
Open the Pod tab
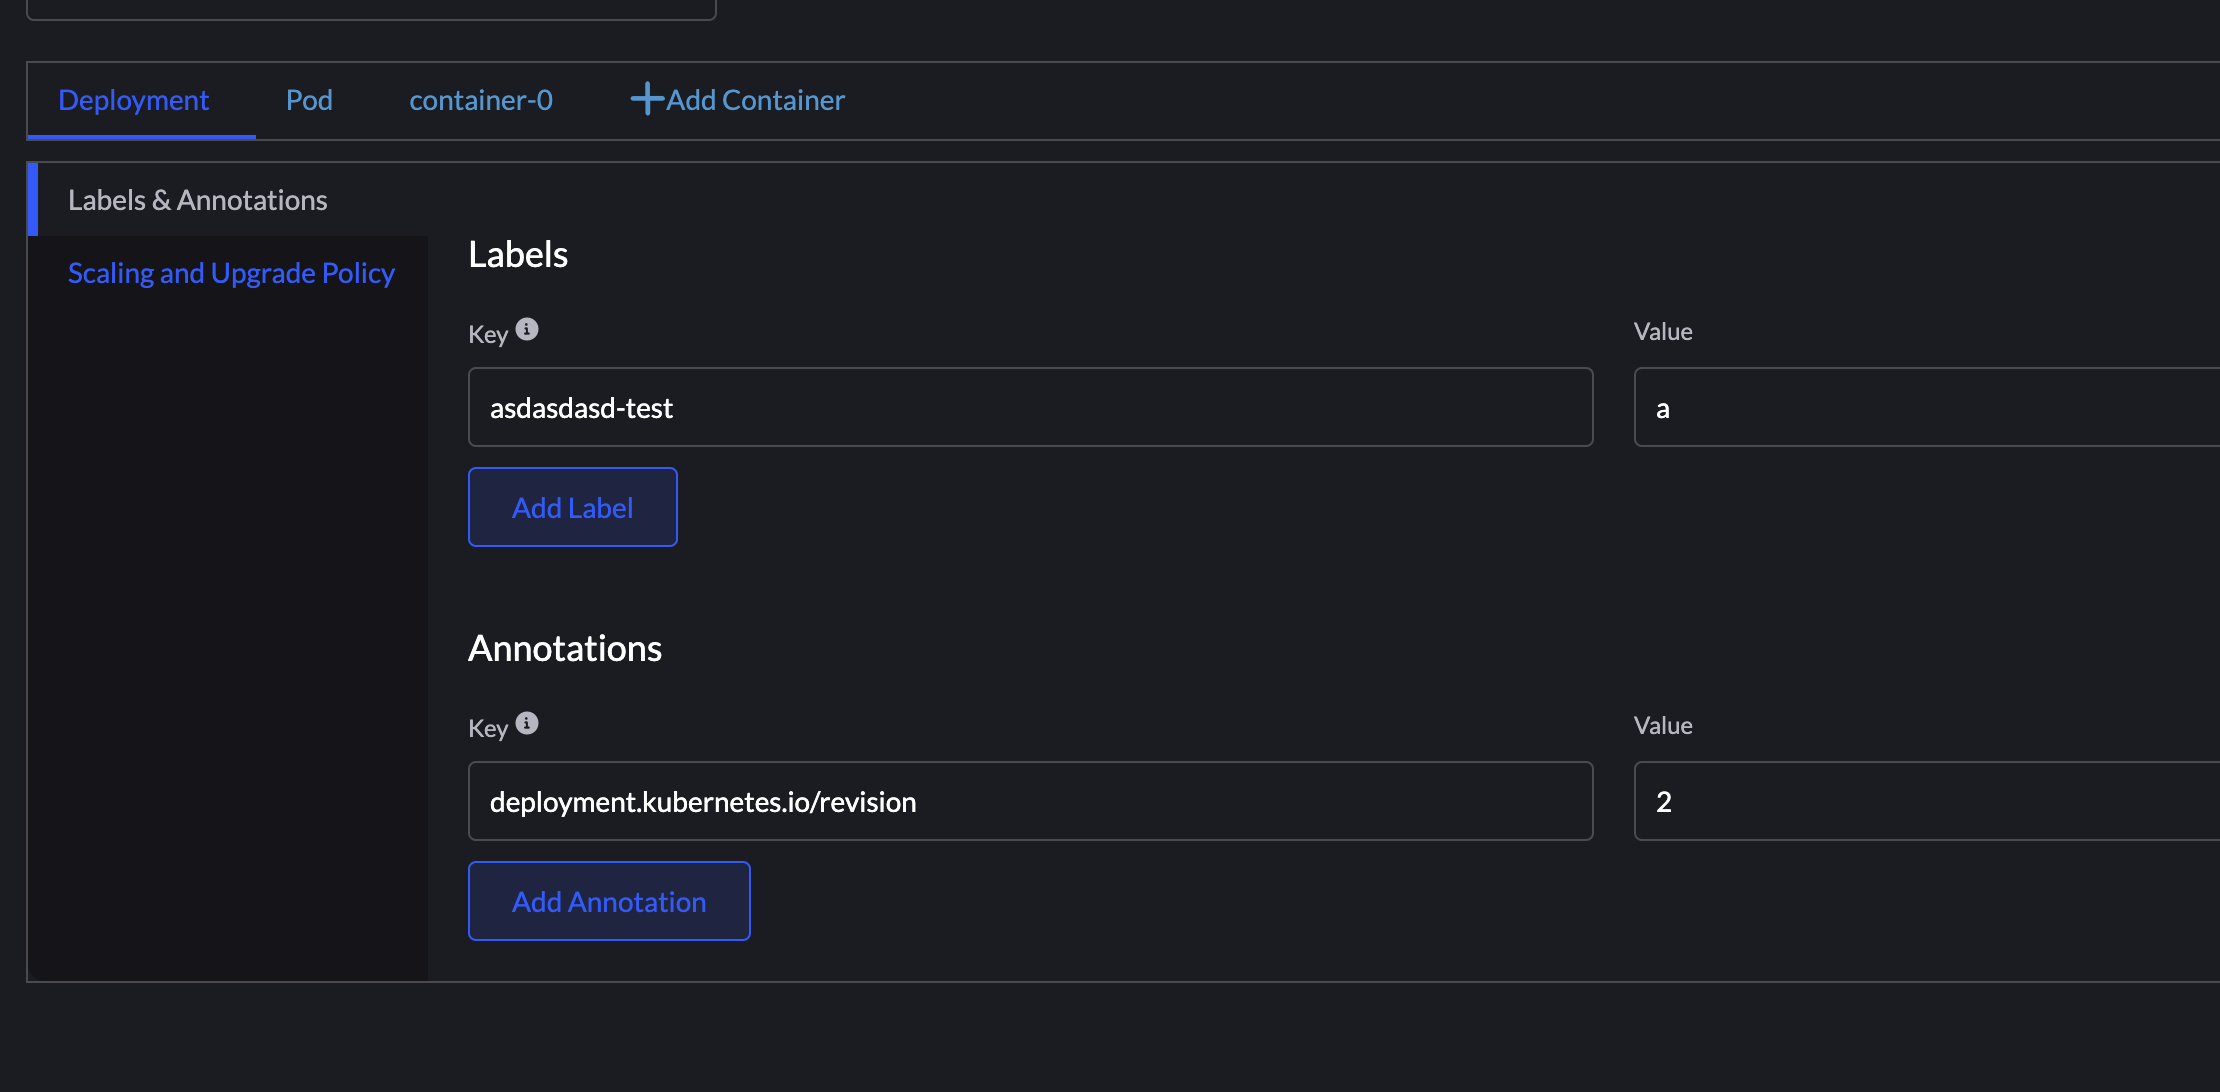pyautogui.click(x=309, y=100)
